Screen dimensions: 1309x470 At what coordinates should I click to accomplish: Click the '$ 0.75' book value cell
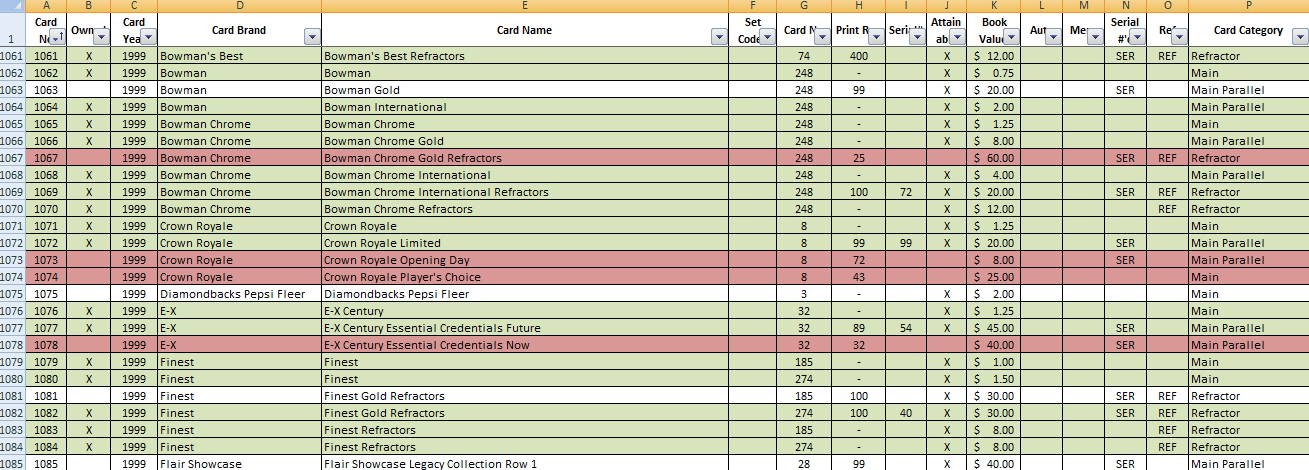tap(993, 73)
